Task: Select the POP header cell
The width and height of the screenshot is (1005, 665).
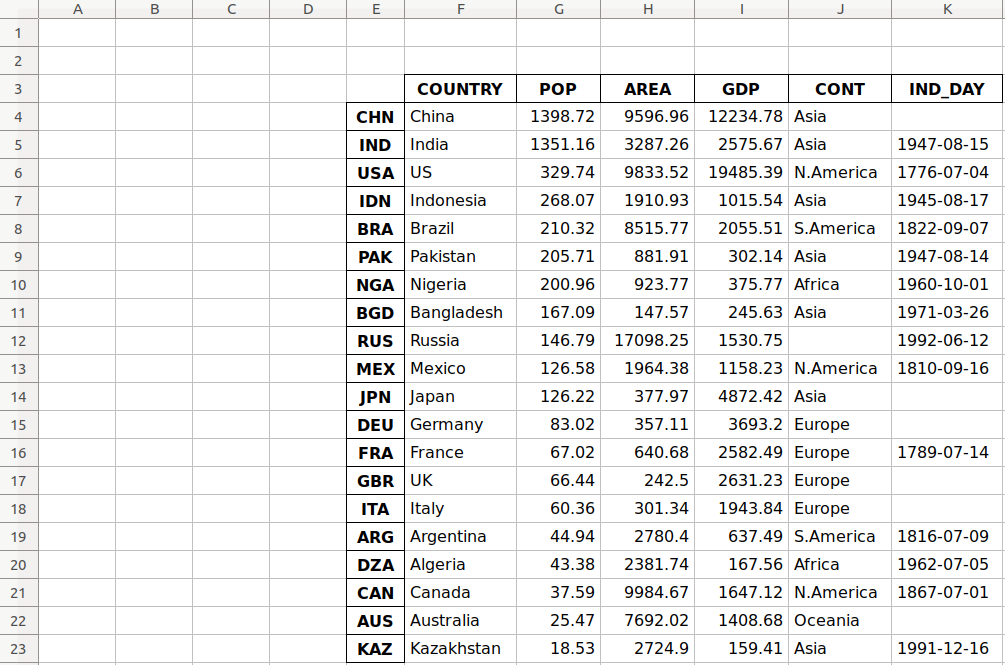Action: (x=557, y=88)
